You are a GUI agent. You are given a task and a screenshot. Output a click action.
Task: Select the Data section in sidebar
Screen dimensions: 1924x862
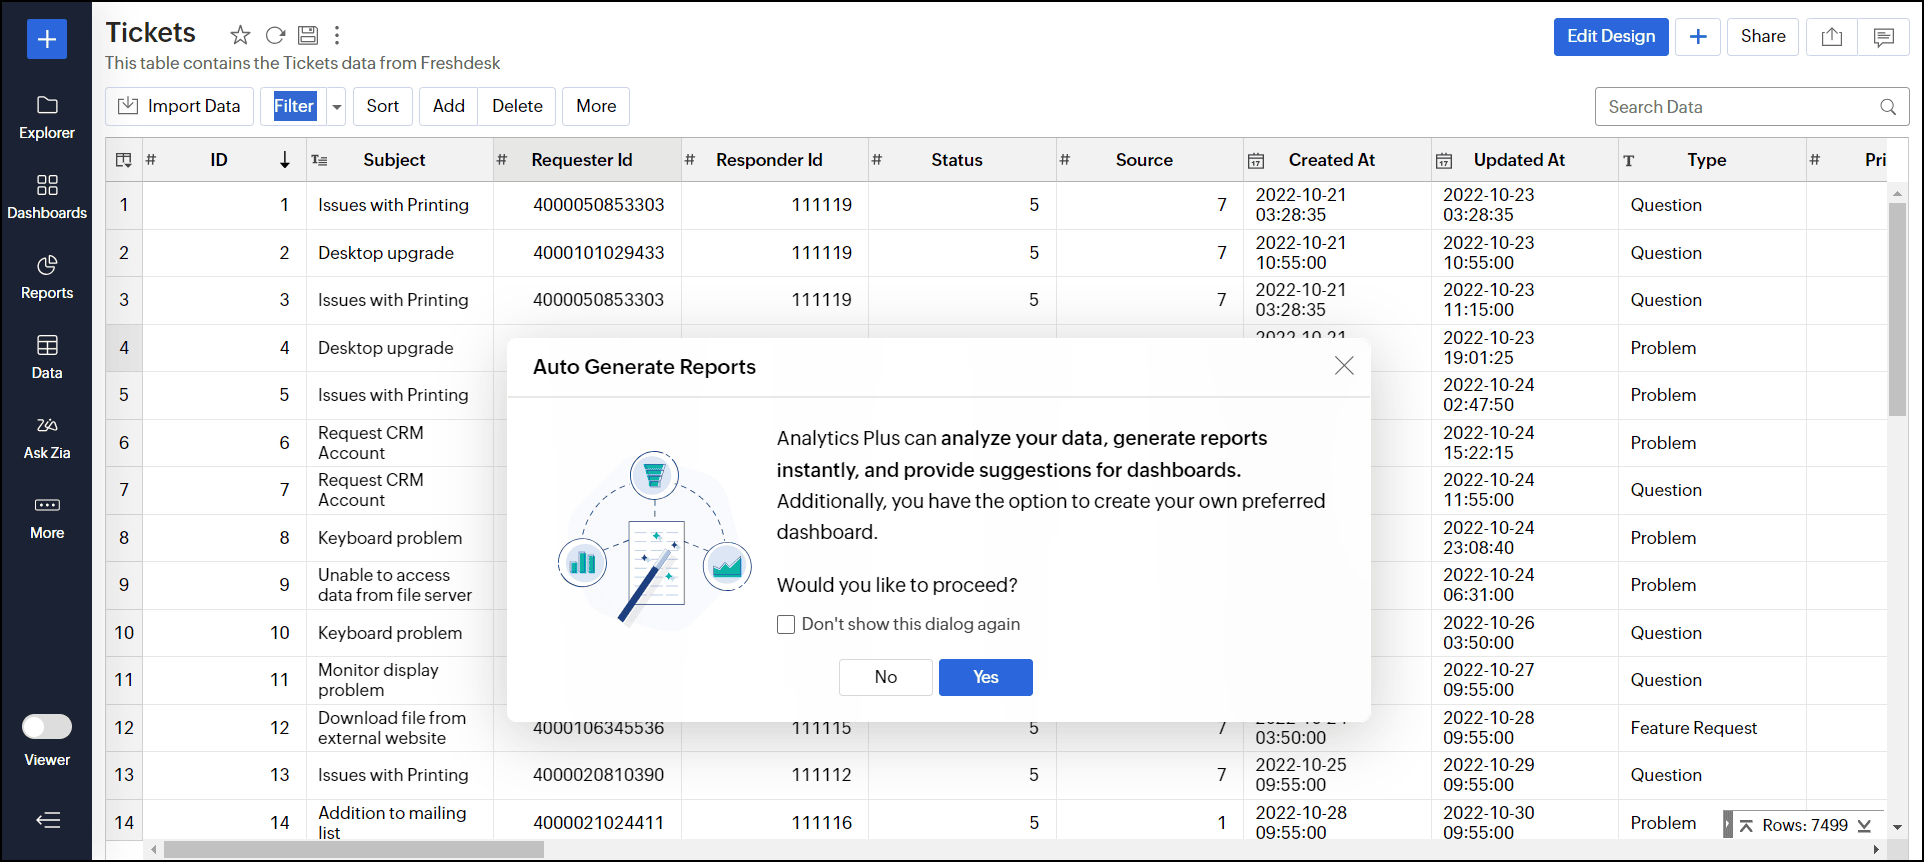point(47,357)
